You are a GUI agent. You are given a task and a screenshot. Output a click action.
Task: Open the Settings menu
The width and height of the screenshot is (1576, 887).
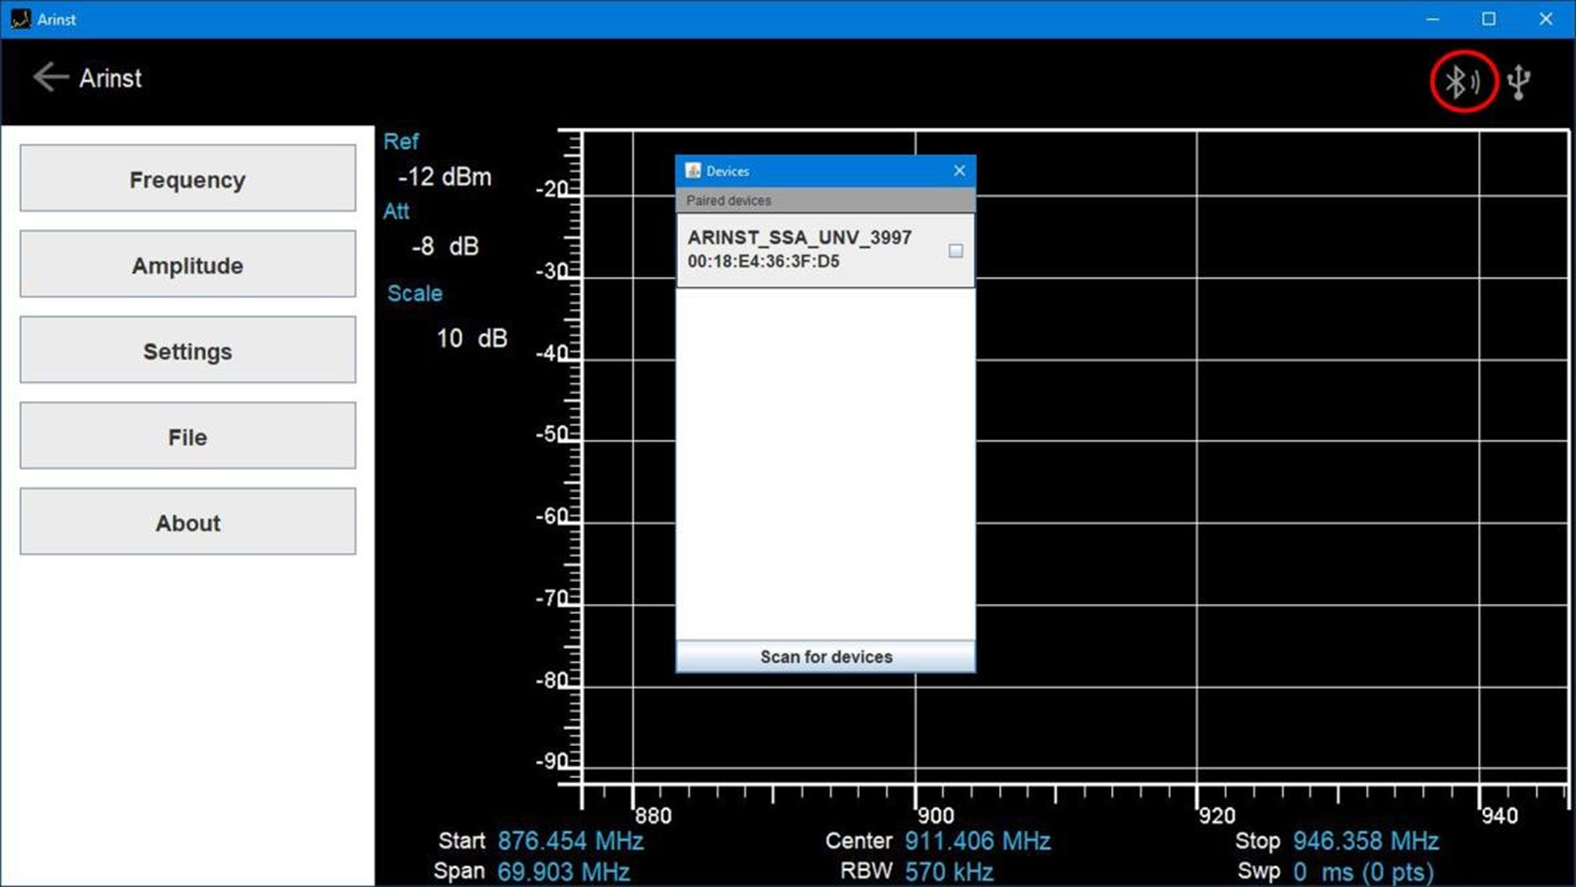(x=188, y=351)
